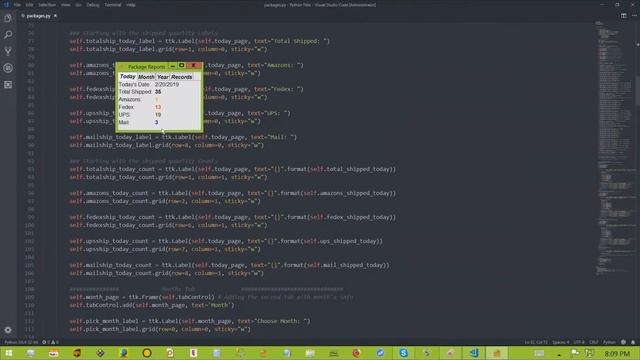Open the Search view in activity bar
Image resolution: width=640 pixels, height=360 pixels.
click(8, 35)
